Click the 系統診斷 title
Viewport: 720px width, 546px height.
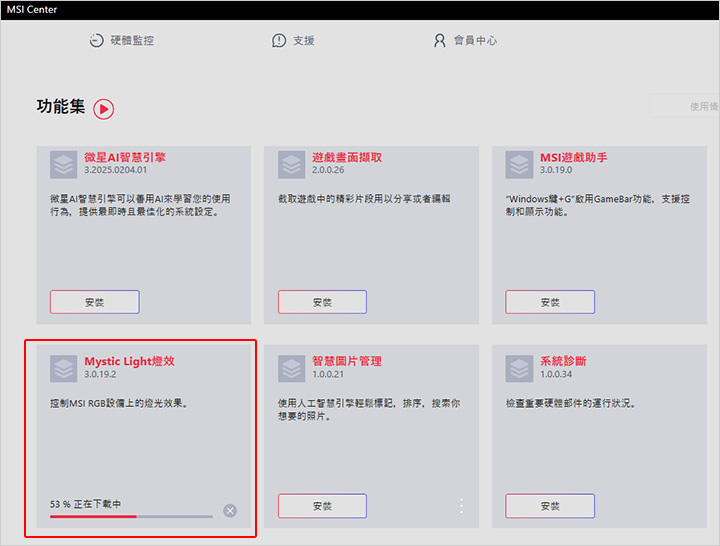click(563, 361)
